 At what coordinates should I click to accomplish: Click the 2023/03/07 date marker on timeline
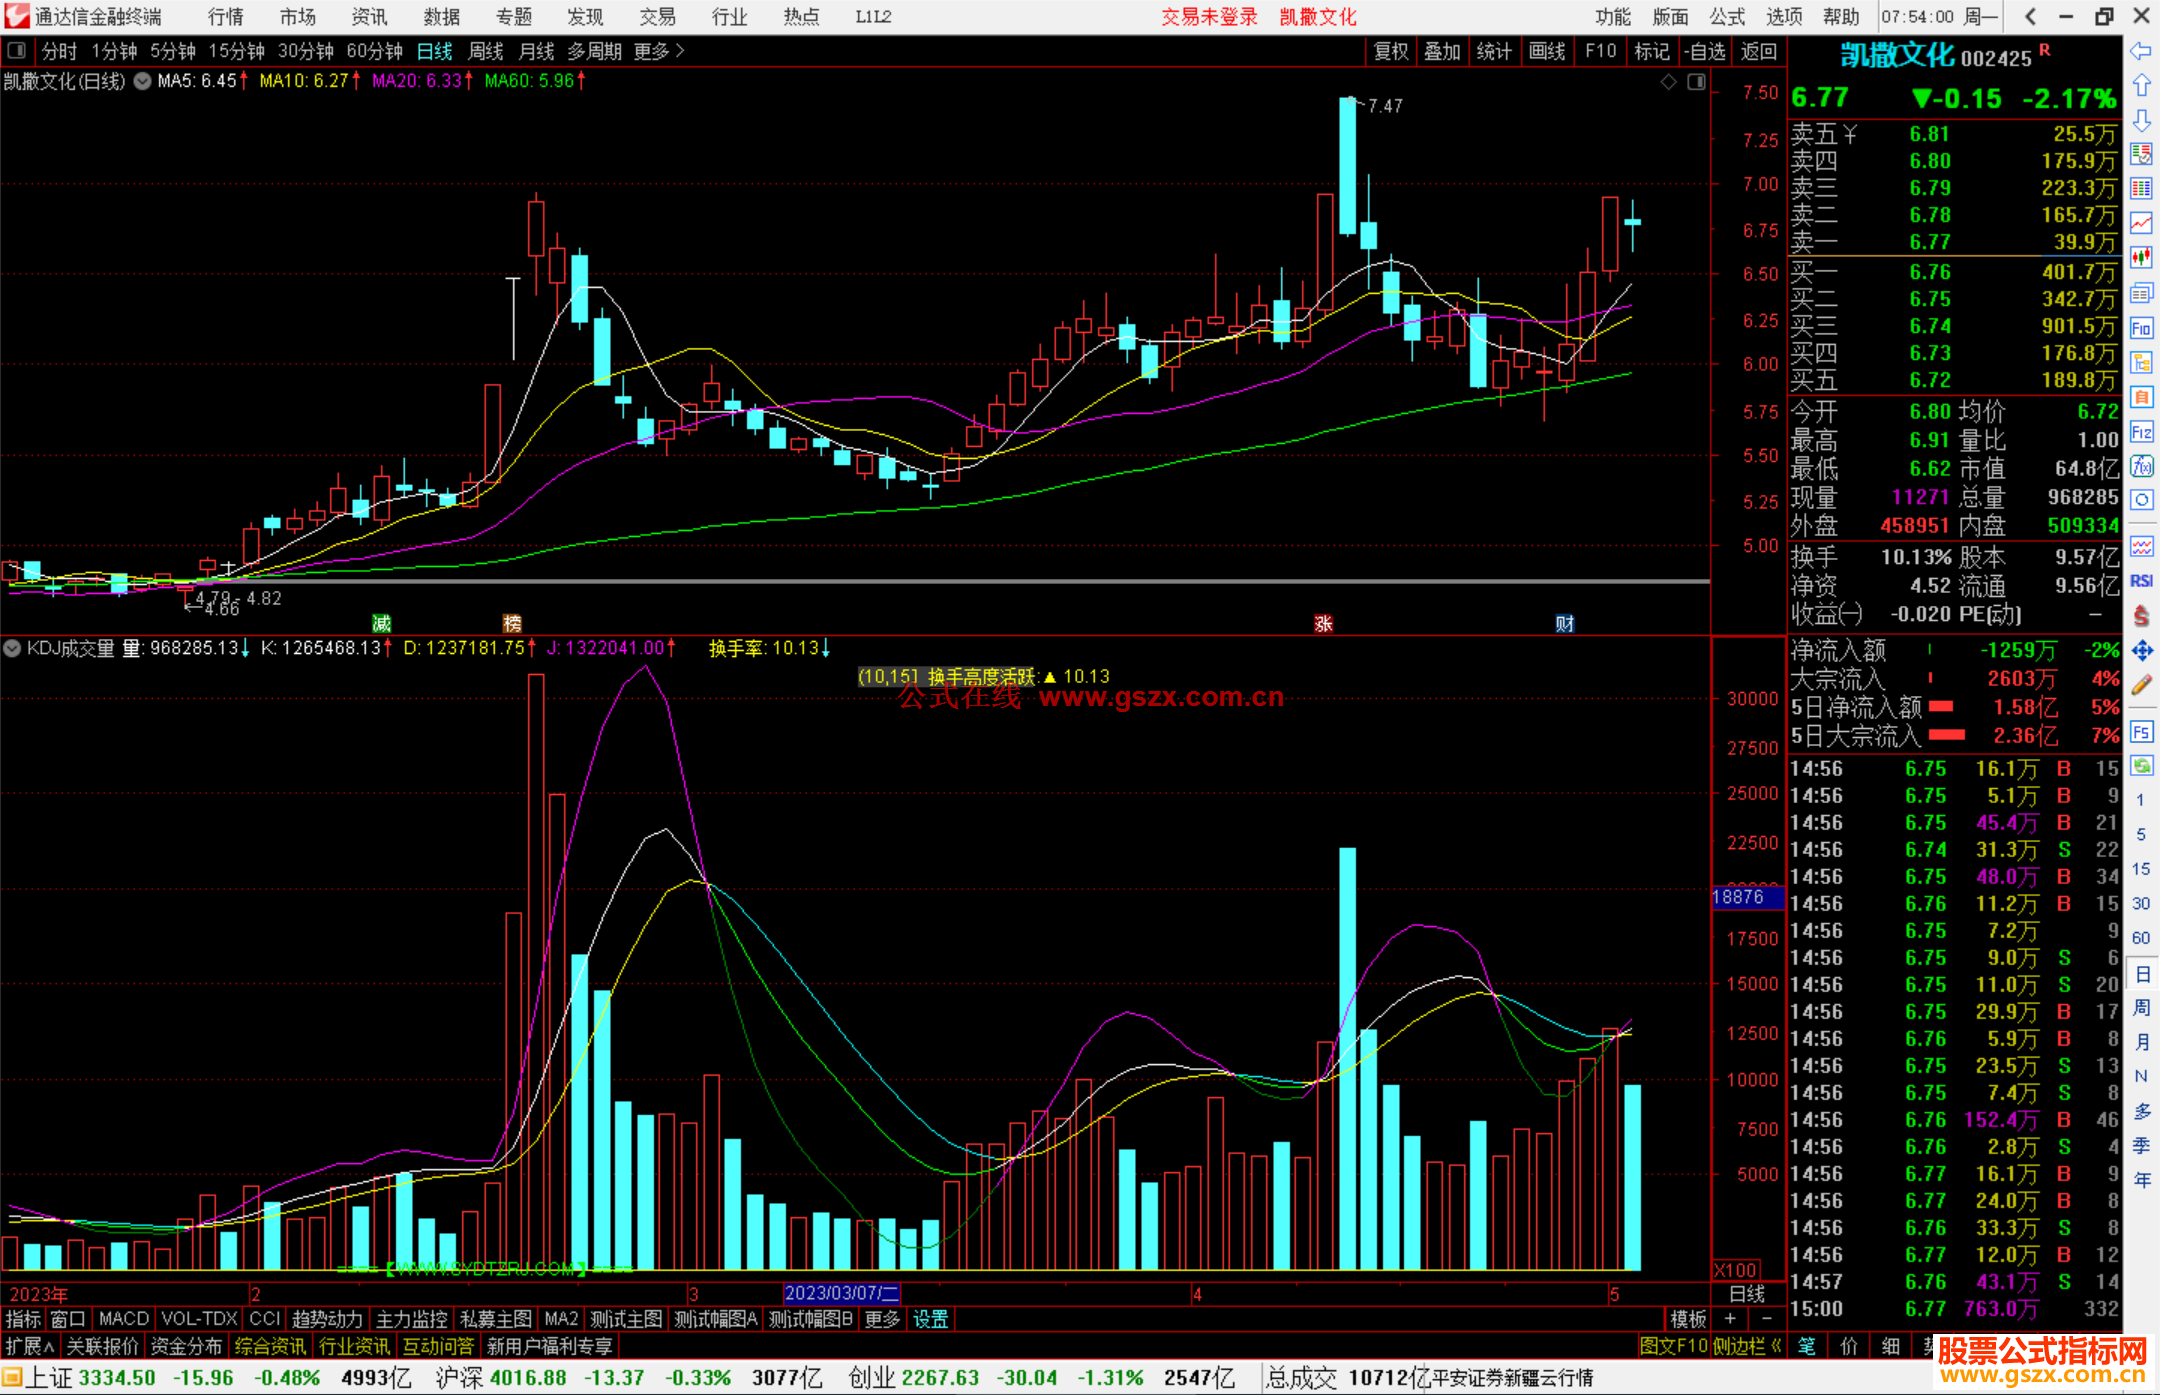tap(841, 1293)
